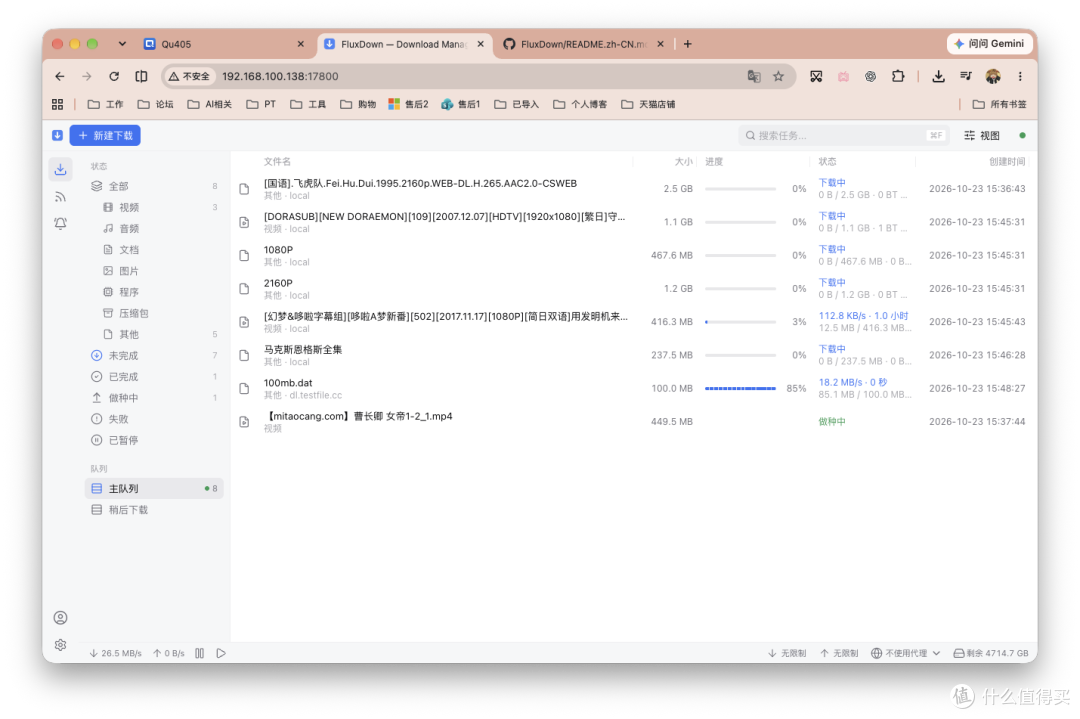Image resolution: width=1080 pixels, height=719 pixels.
Task: Click the FluxDown logo icon beside New Download
Action: pyautogui.click(x=57, y=136)
